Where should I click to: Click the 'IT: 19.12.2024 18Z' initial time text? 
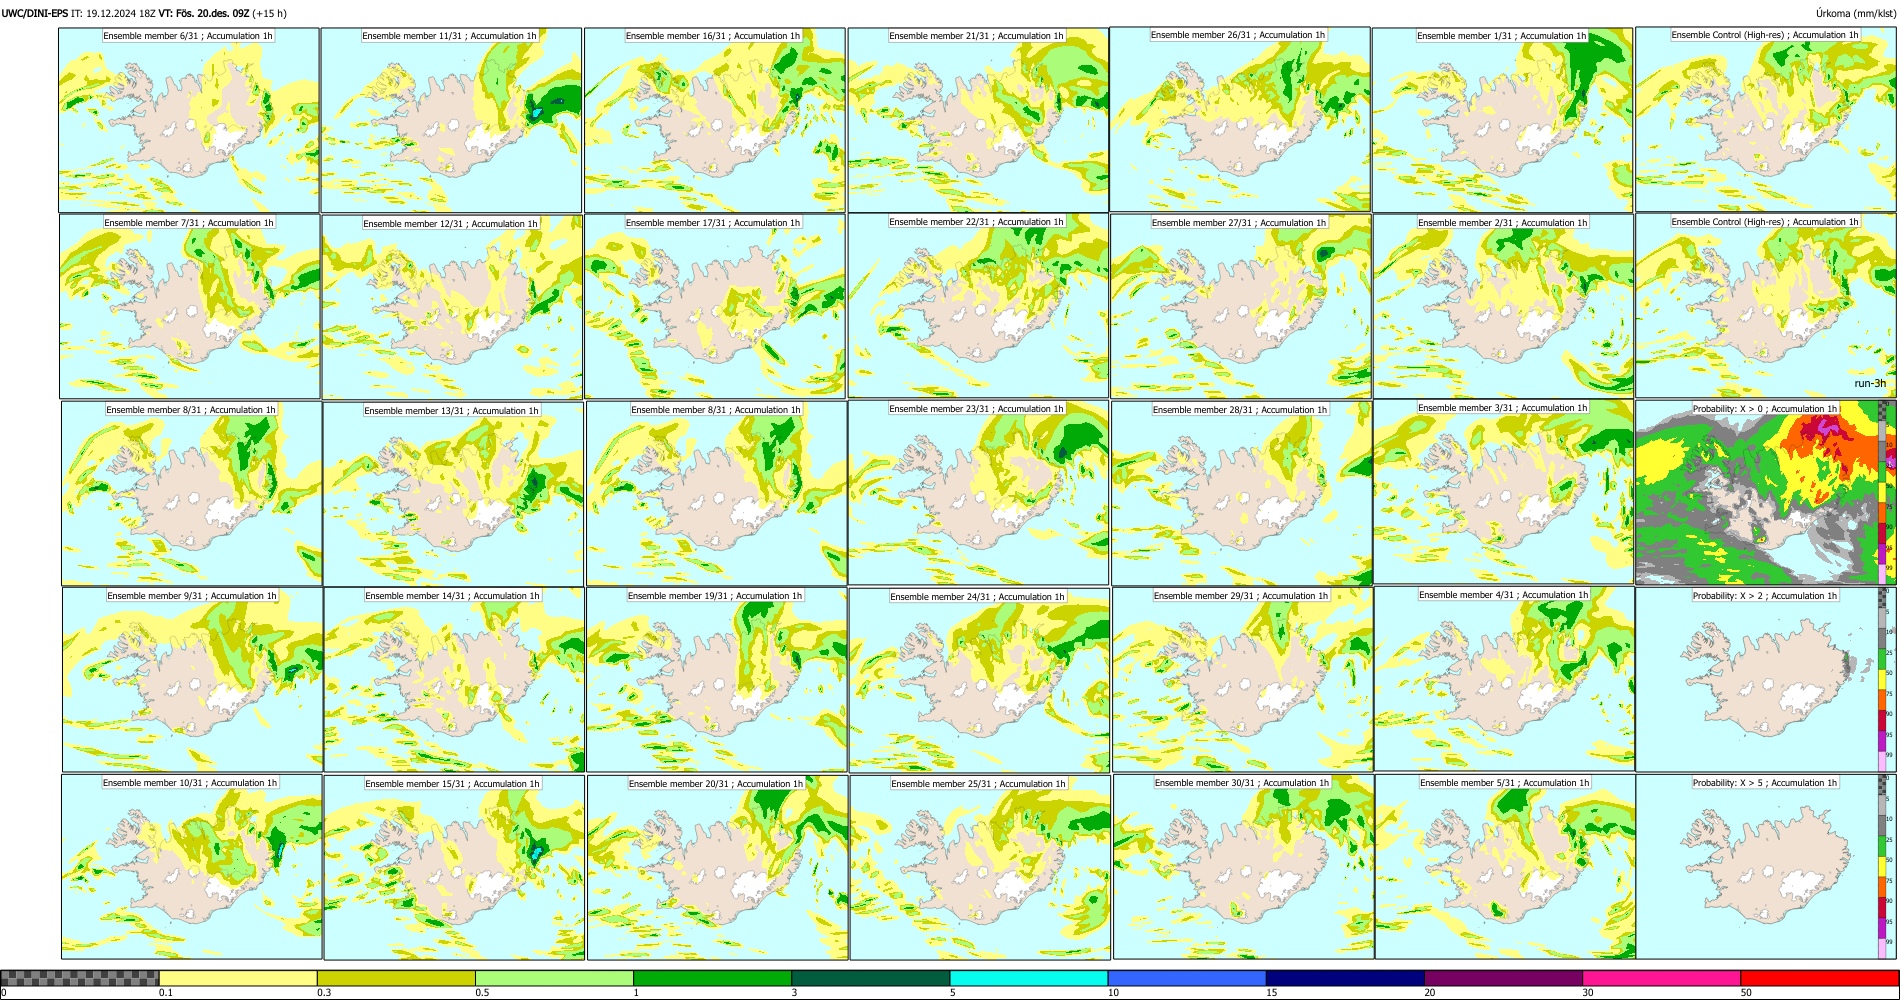pos(114,13)
